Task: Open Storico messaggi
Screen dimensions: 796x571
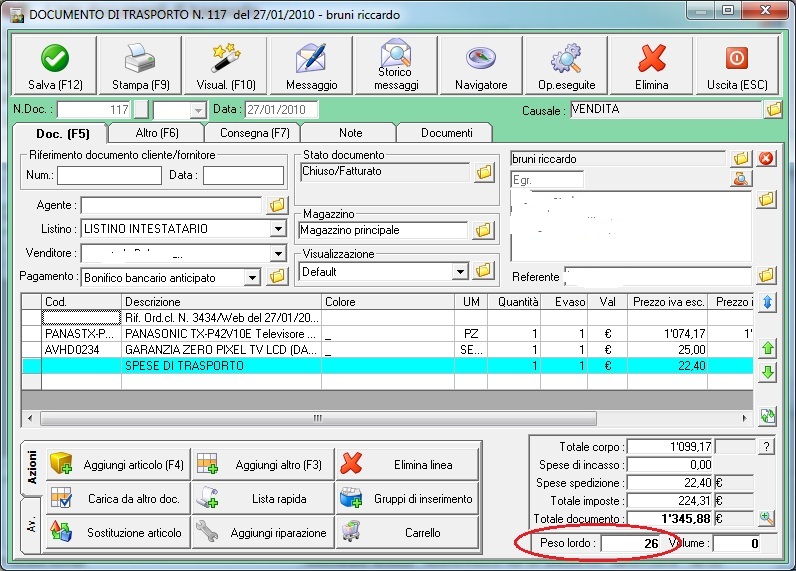Action: 396,65
